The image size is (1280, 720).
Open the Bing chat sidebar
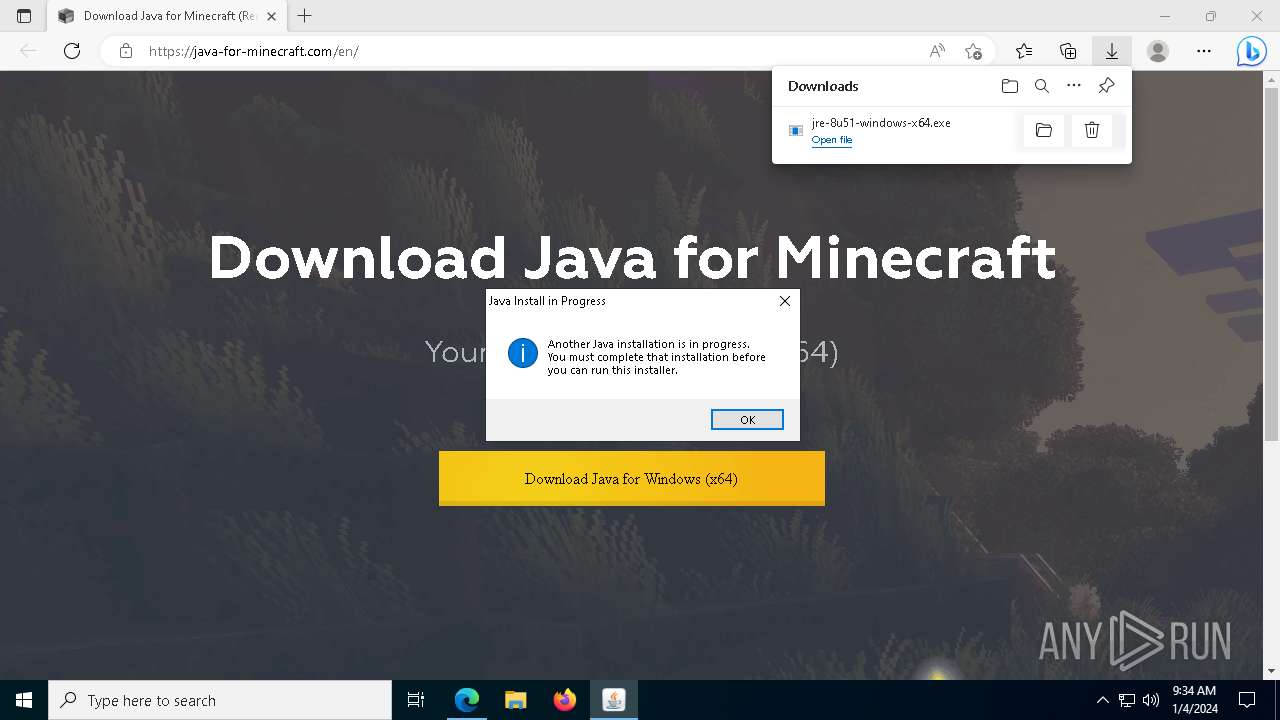point(1251,51)
